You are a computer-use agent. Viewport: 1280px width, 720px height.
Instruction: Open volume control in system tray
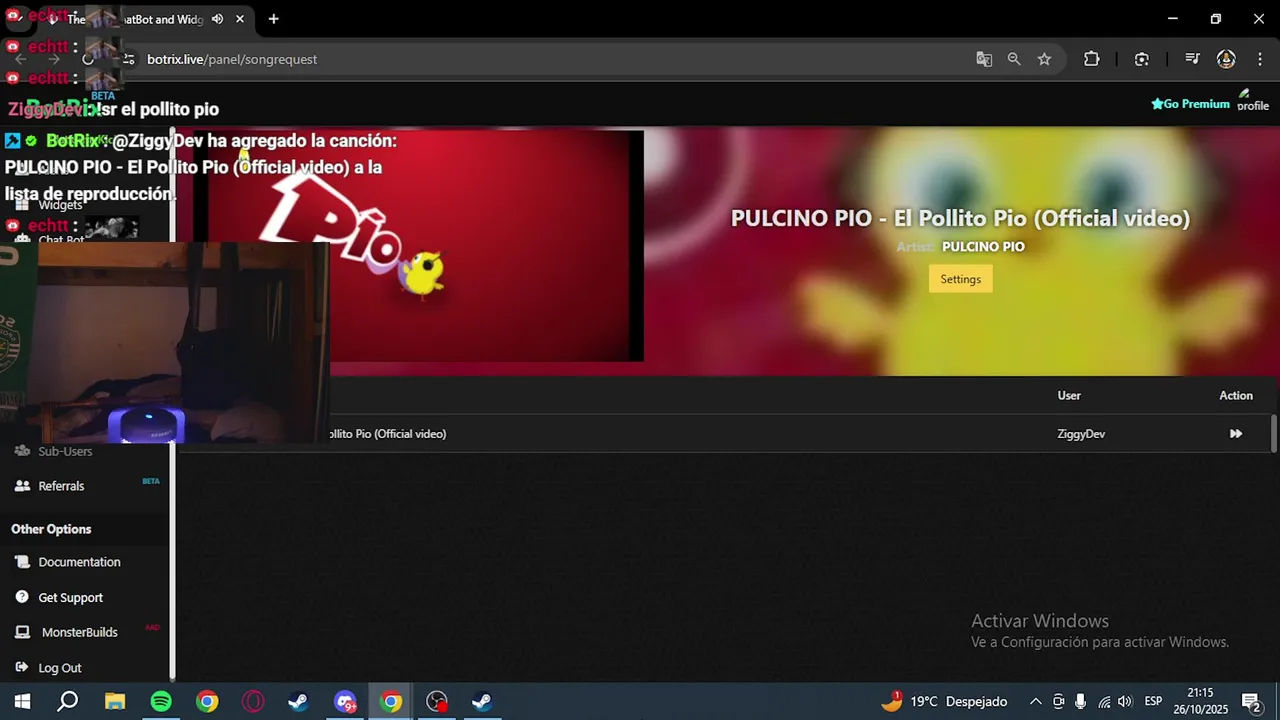pyautogui.click(x=1126, y=702)
